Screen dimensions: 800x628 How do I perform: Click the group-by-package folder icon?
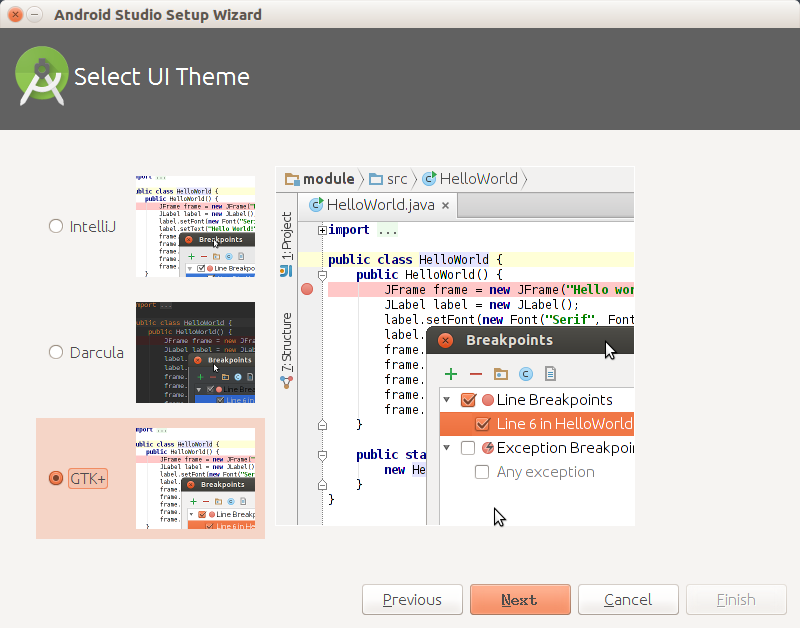(501, 374)
